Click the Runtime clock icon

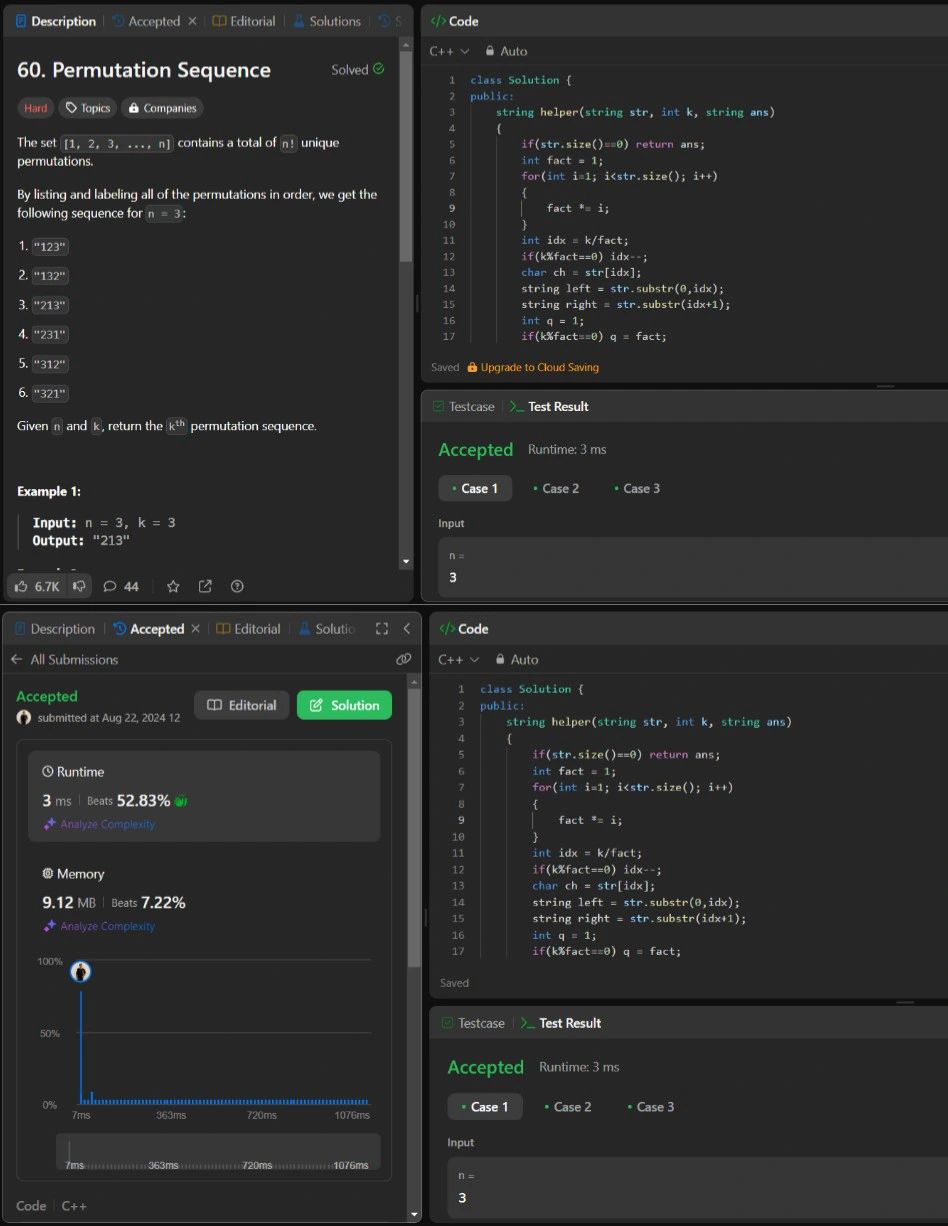coord(47,772)
